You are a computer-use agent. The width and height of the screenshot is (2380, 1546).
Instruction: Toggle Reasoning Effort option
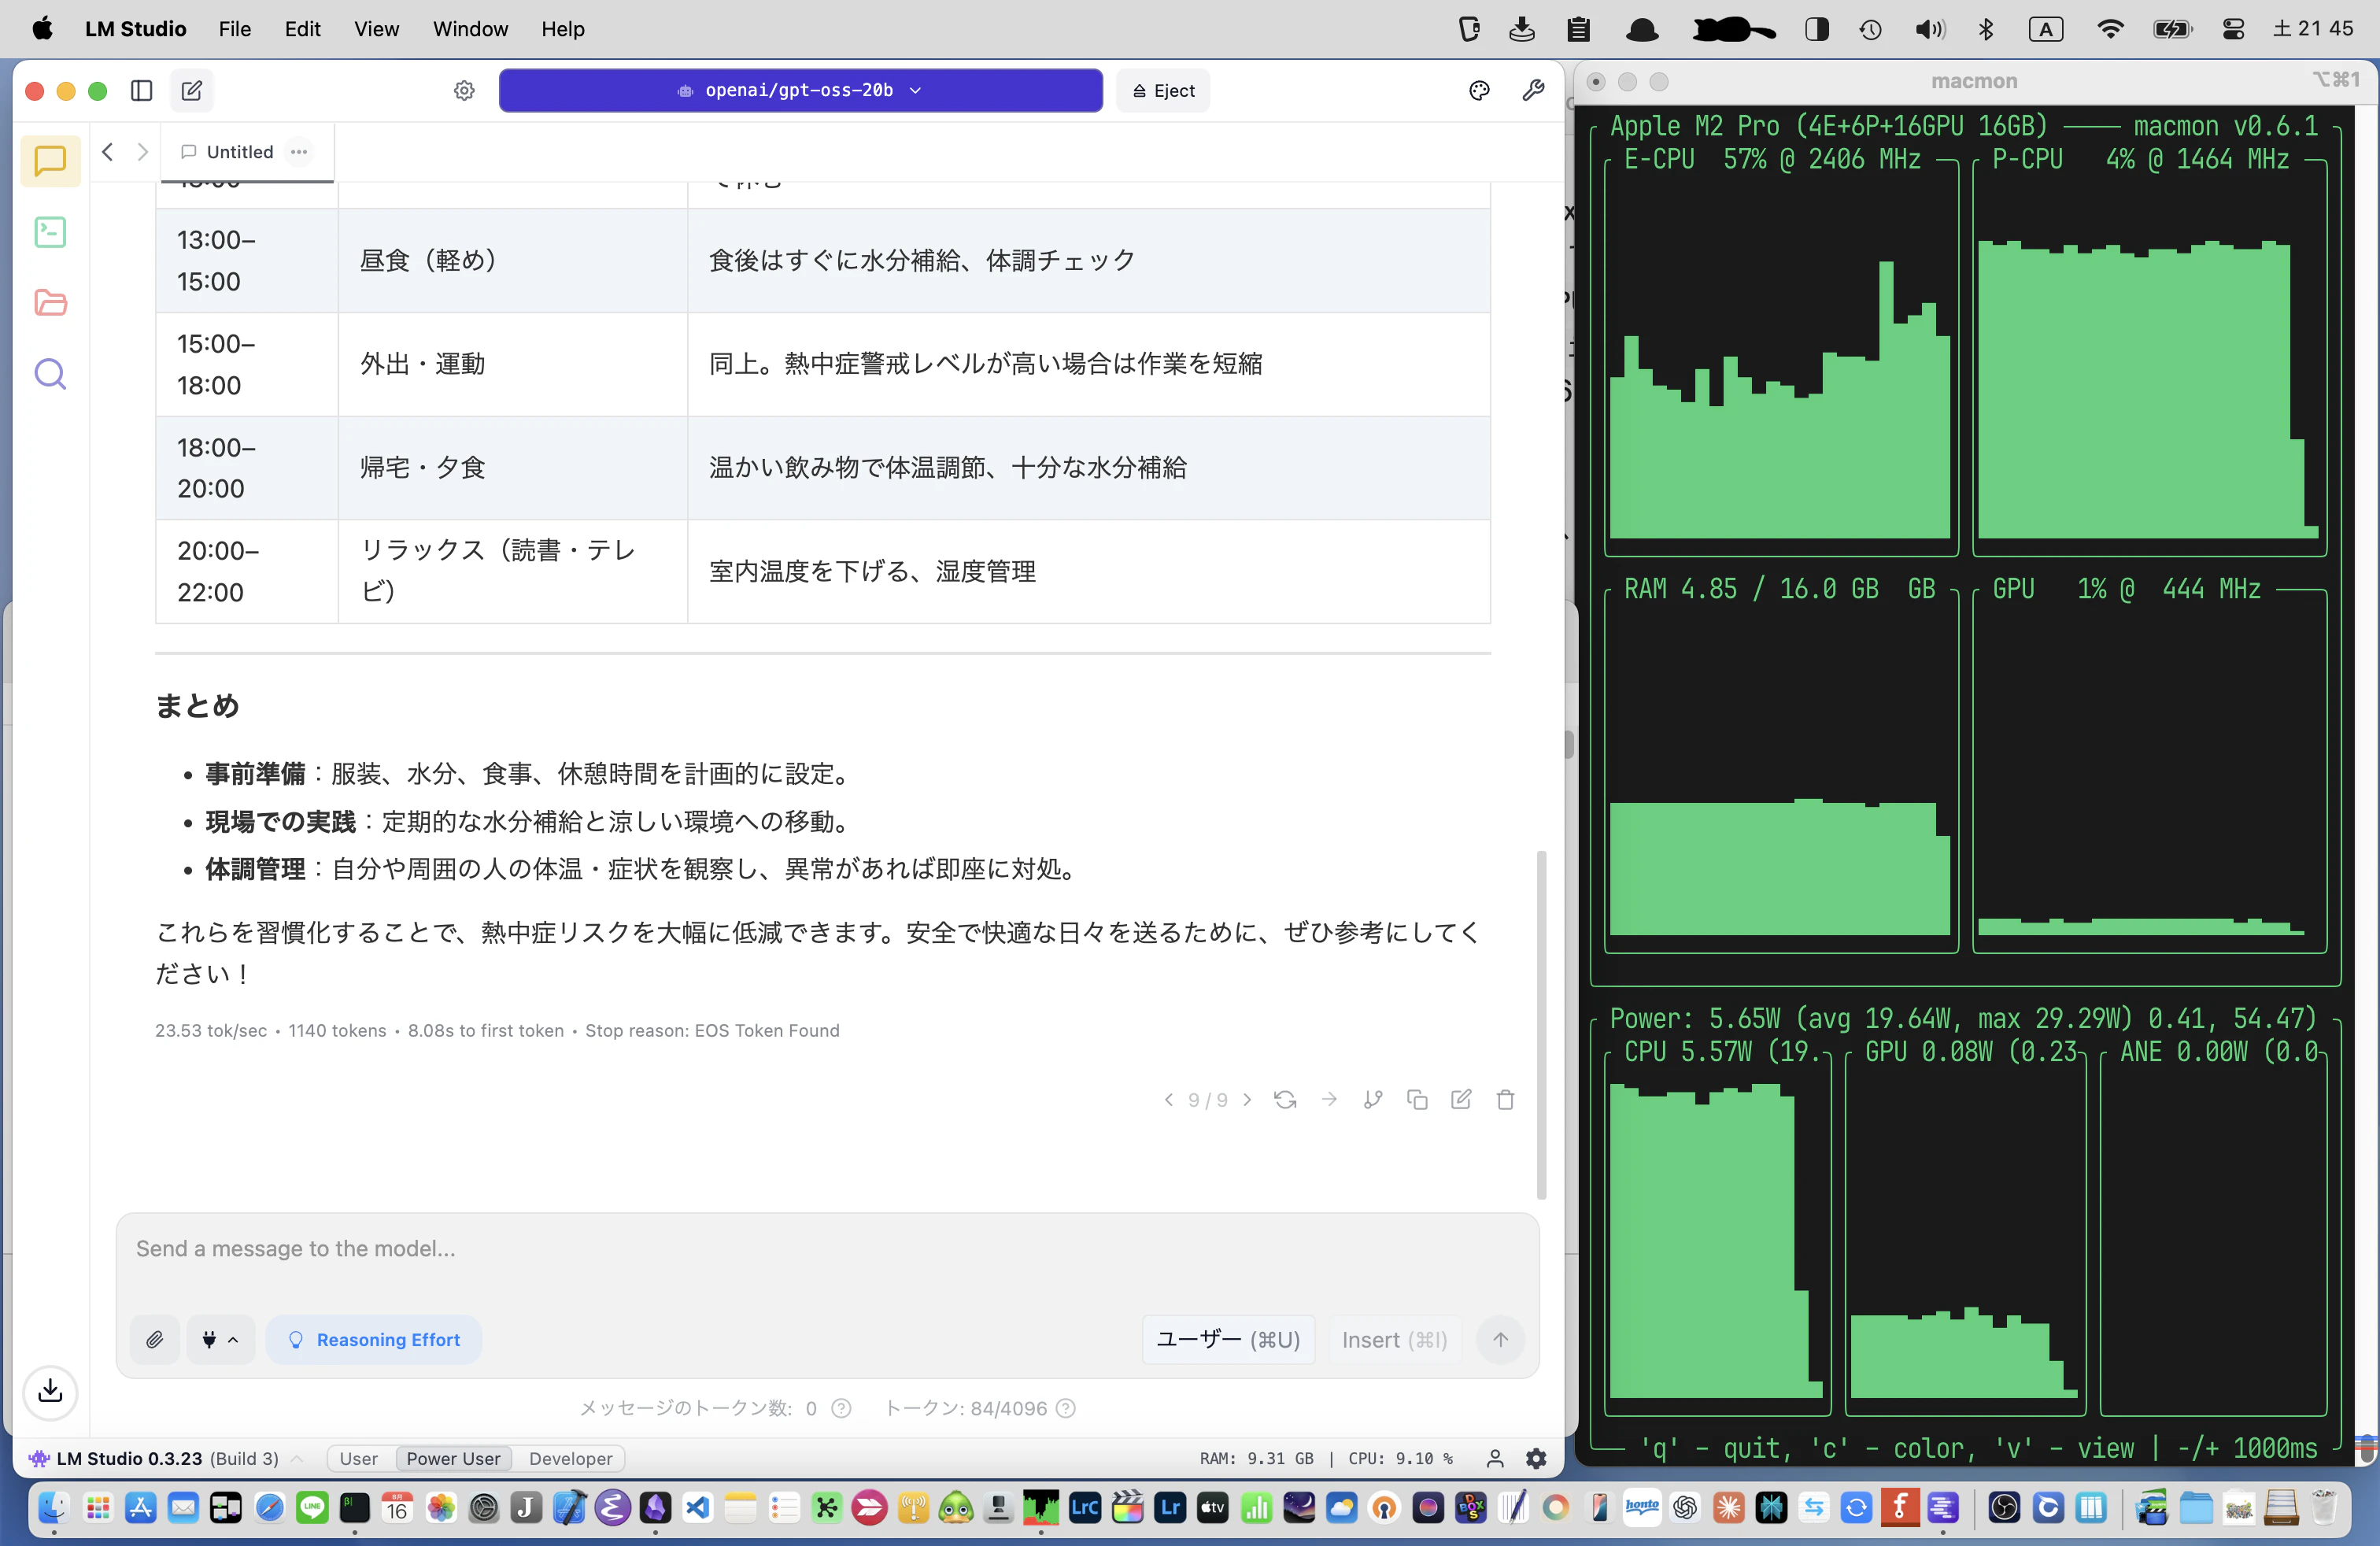(374, 1340)
